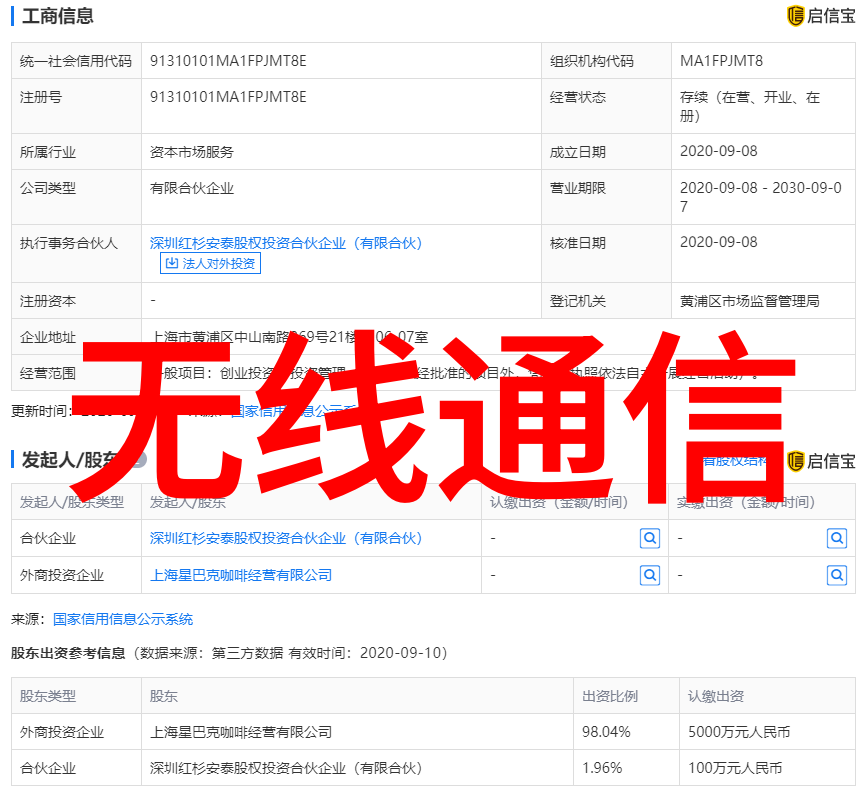Select the credit code value in the 统一社会信用代码 row
Screen dimensions: 867x790
click(228, 61)
